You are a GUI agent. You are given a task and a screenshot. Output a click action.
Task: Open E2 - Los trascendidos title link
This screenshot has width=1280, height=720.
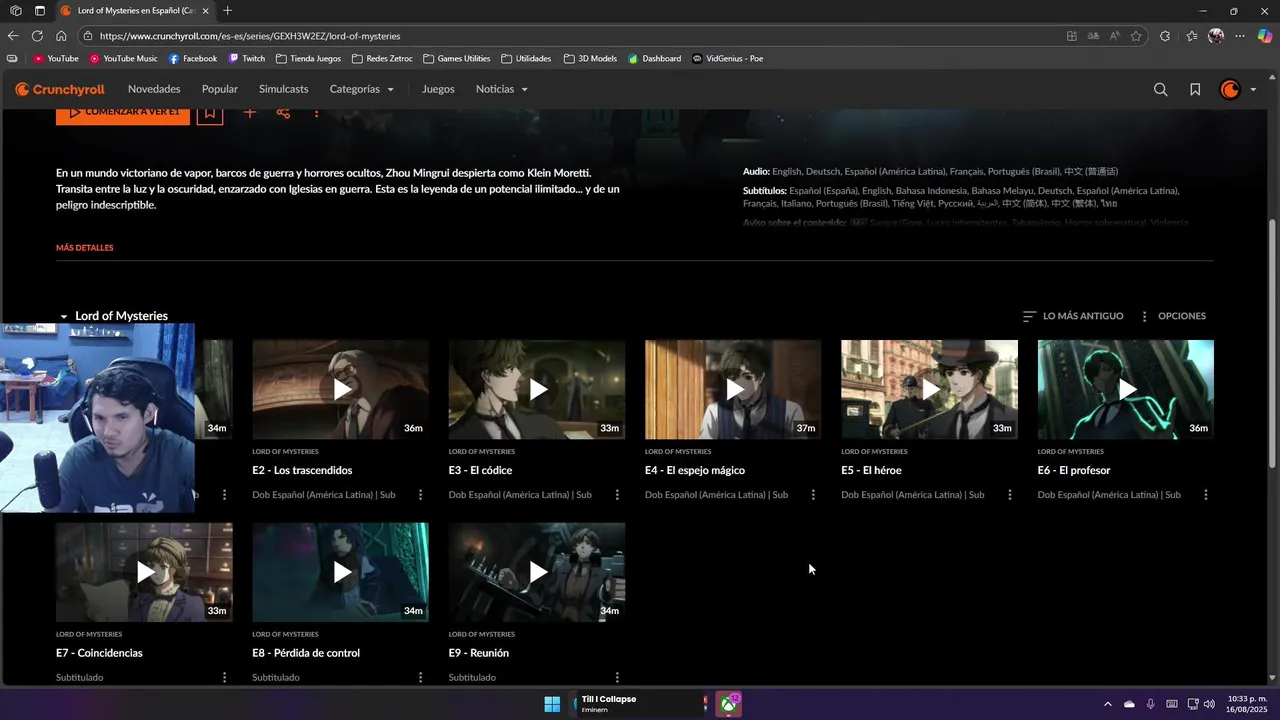click(302, 470)
